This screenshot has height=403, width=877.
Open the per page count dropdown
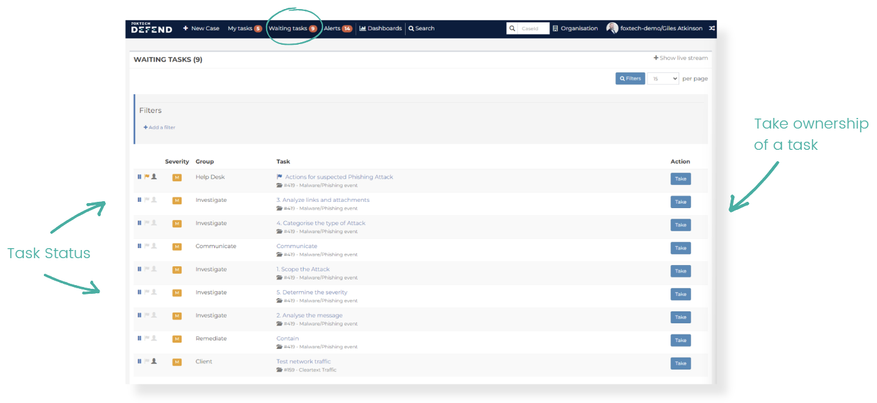663,78
